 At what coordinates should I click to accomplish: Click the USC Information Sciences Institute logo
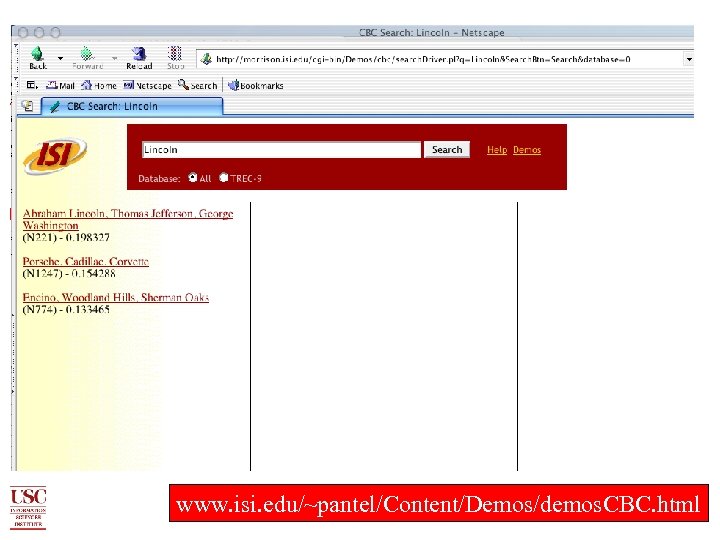28,507
